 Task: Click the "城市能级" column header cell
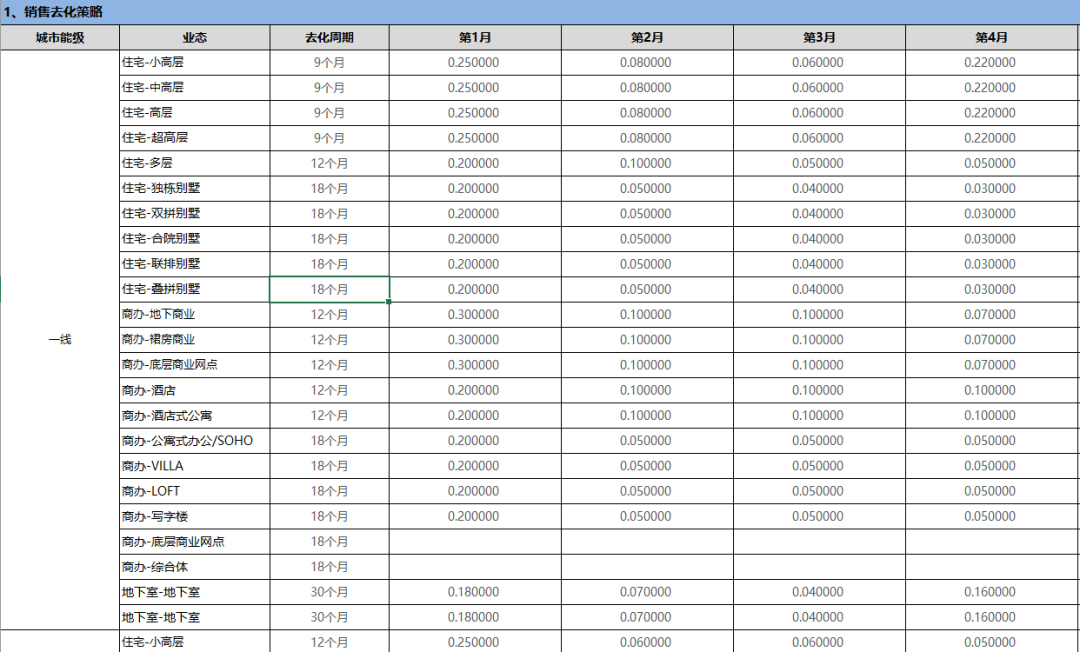click(60, 37)
